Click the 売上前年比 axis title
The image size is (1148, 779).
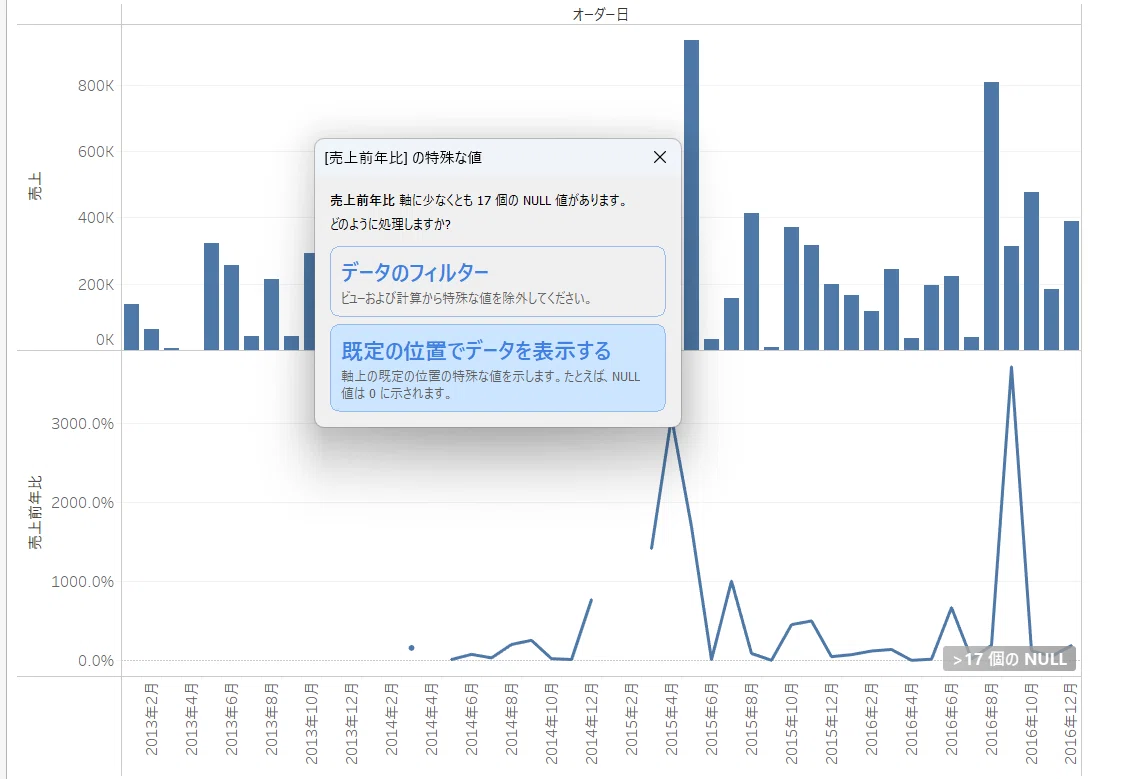pyautogui.click(x=35, y=512)
